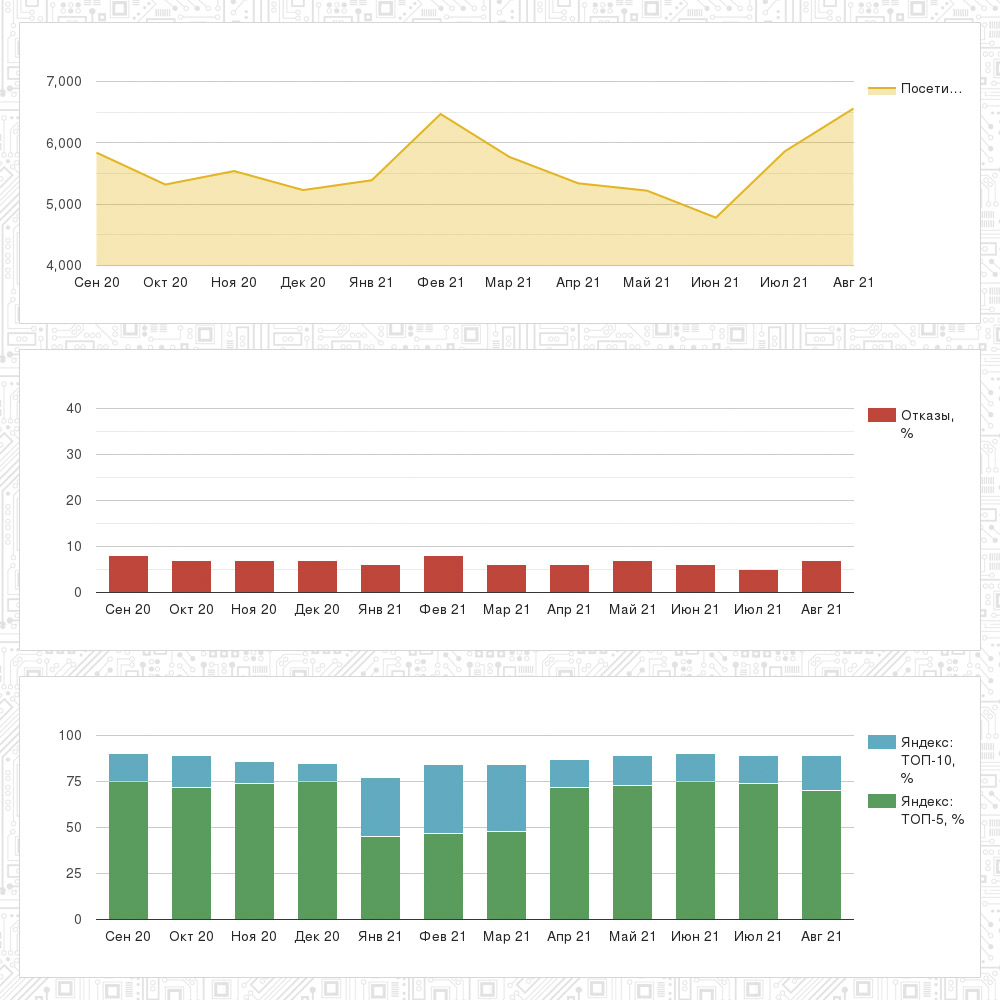The image size is (1000, 1000).
Task: Click the red Мар 21 bounce-rate bar
Action: (x=506, y=578)
